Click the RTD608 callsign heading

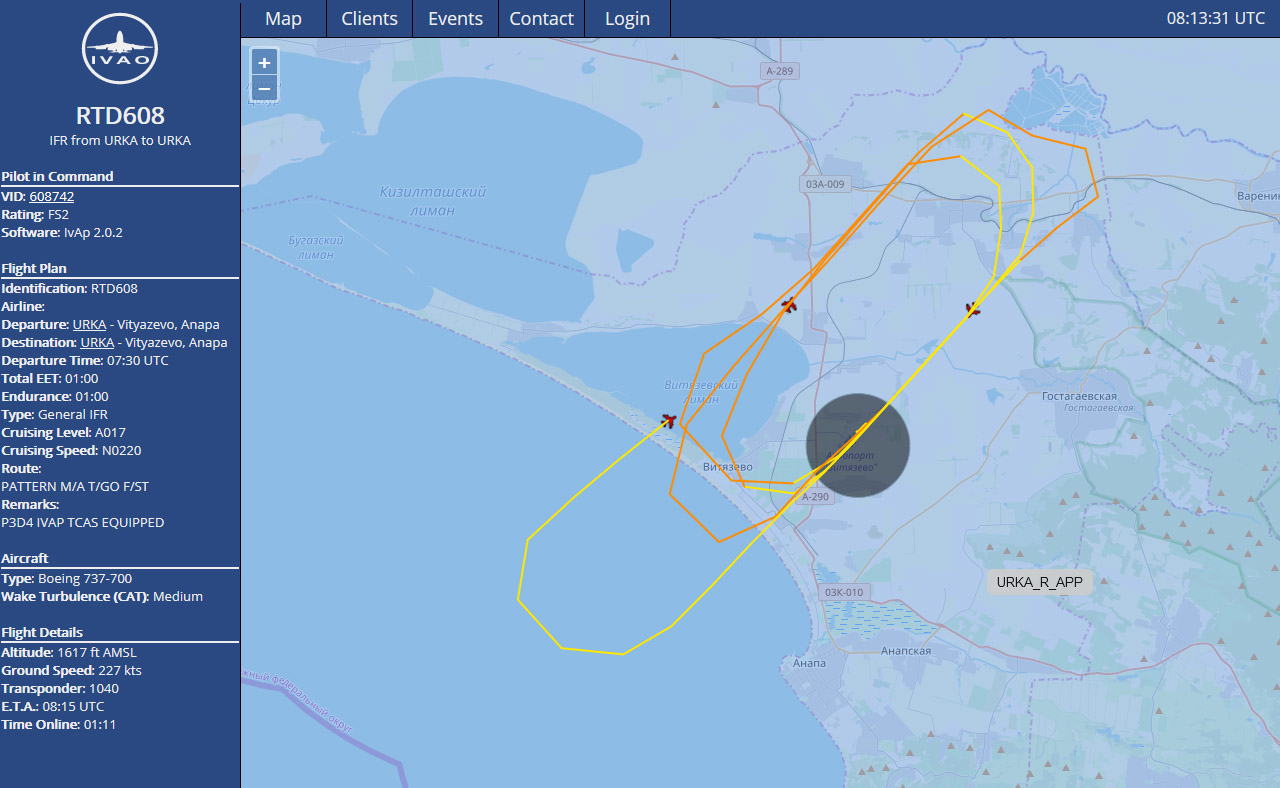[x=120, y=116]
